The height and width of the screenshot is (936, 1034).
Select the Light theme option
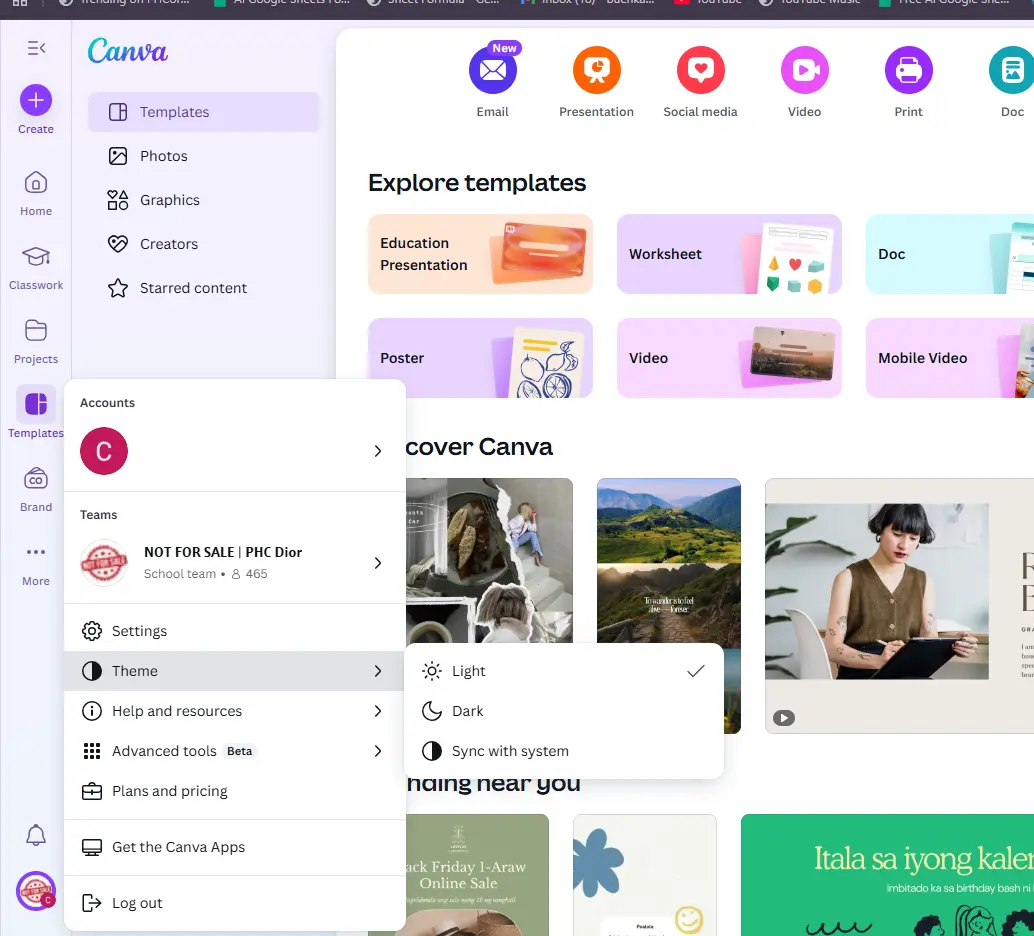(x=564, y=671)
